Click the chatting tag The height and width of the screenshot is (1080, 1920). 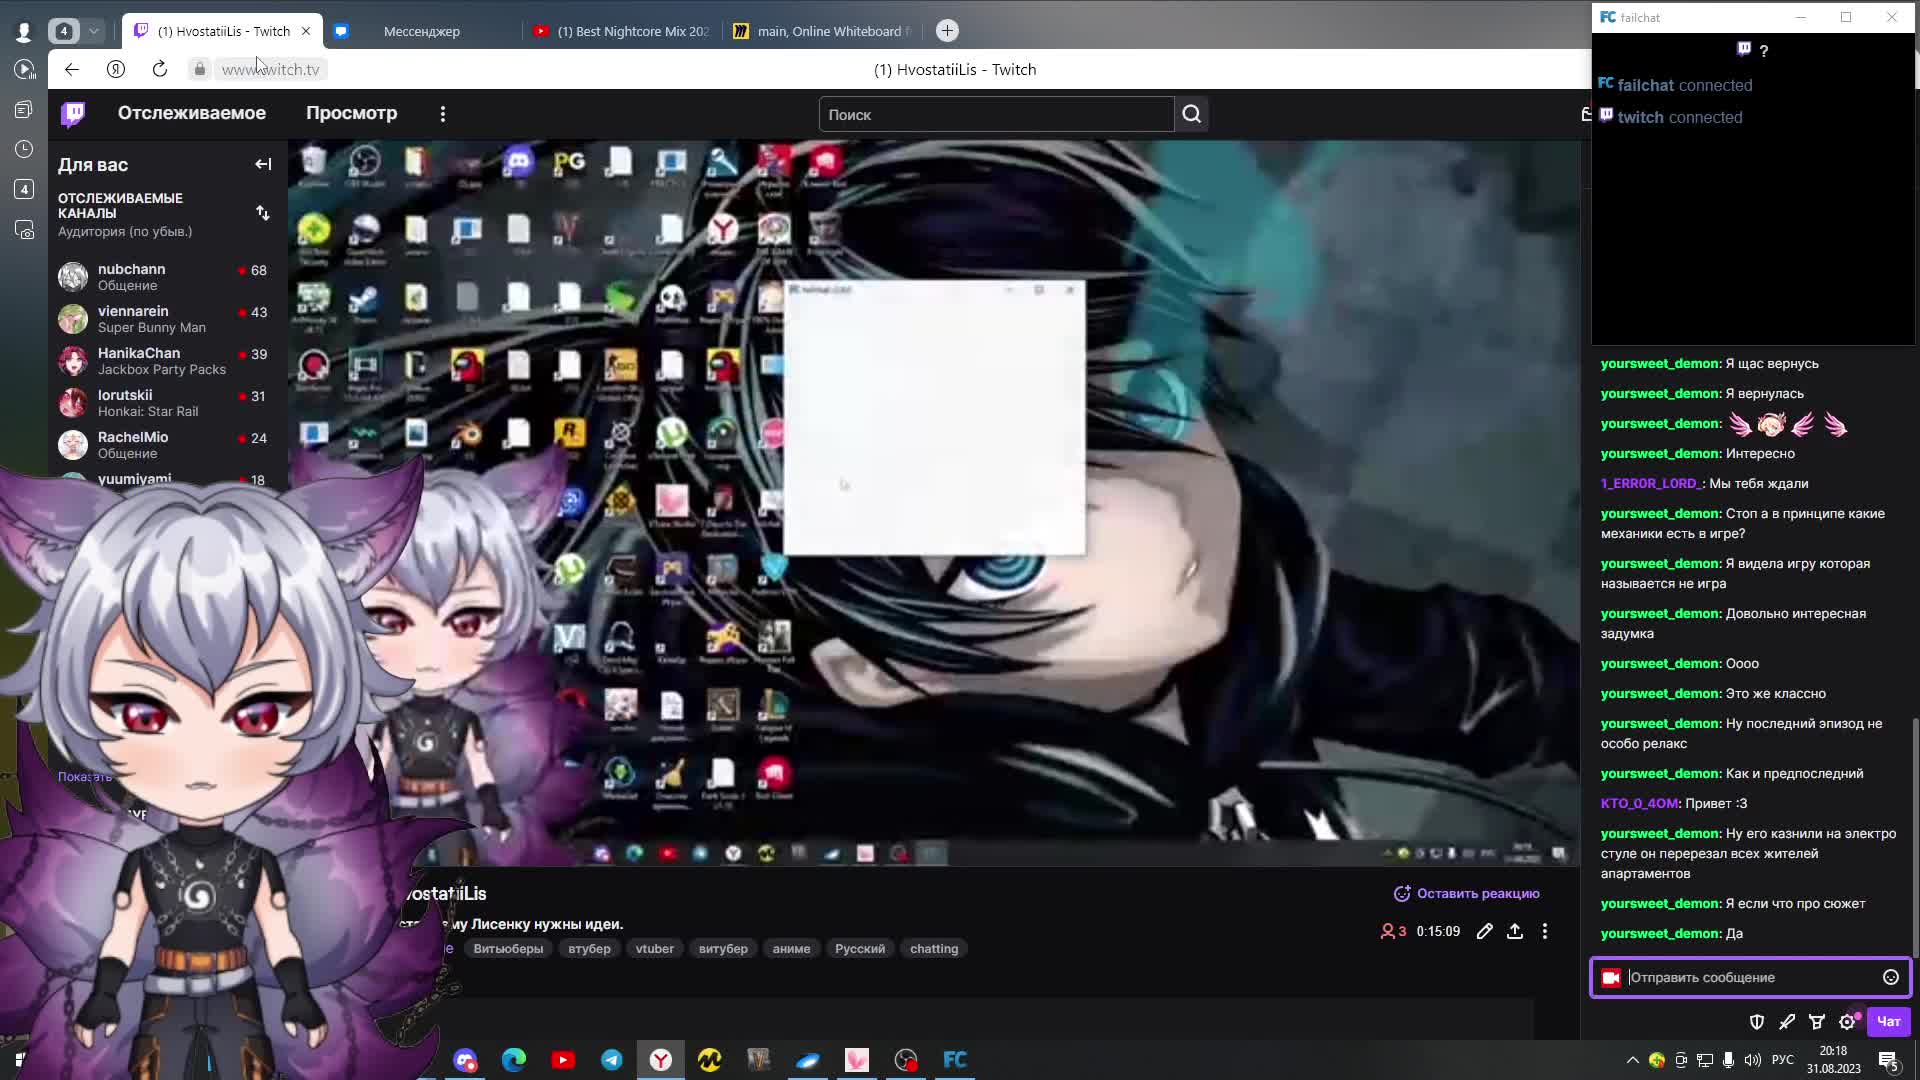934,948
